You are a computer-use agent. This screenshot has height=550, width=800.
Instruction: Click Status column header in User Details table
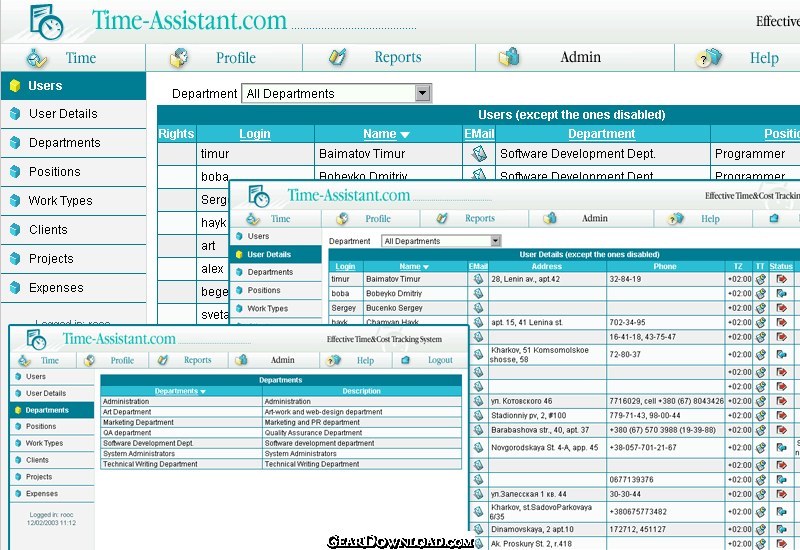tap(781, 266)
